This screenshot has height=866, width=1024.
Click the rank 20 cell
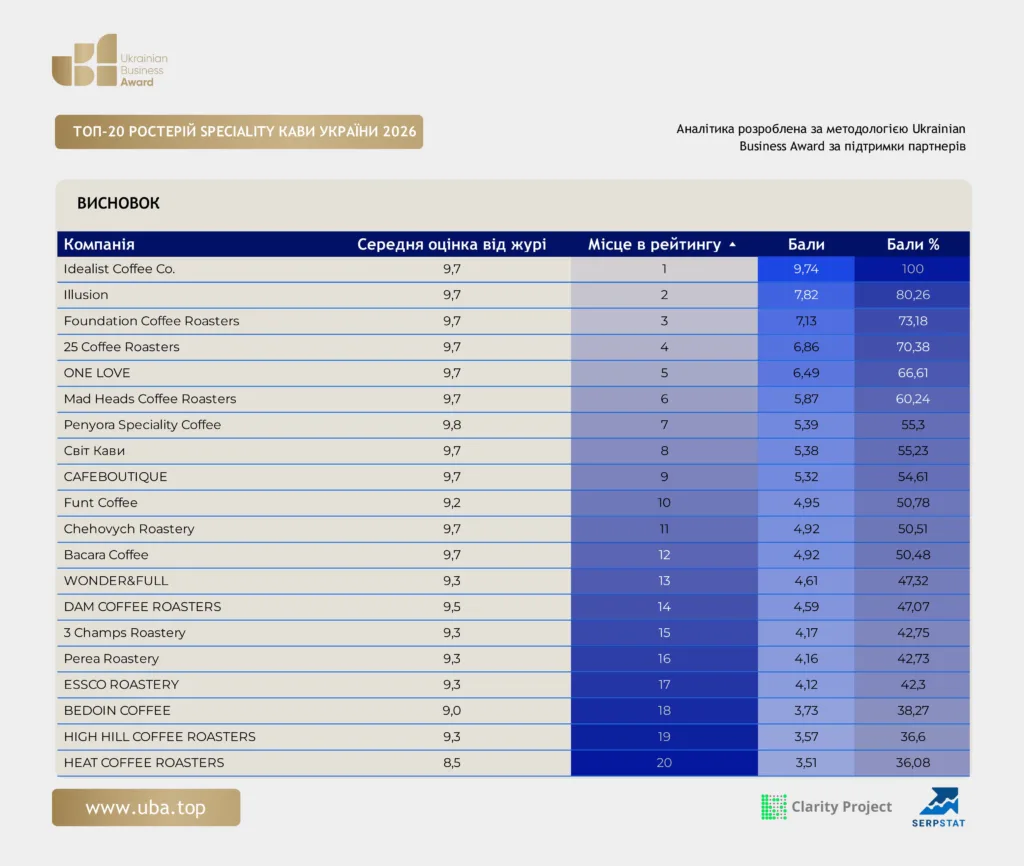point(664,763)
